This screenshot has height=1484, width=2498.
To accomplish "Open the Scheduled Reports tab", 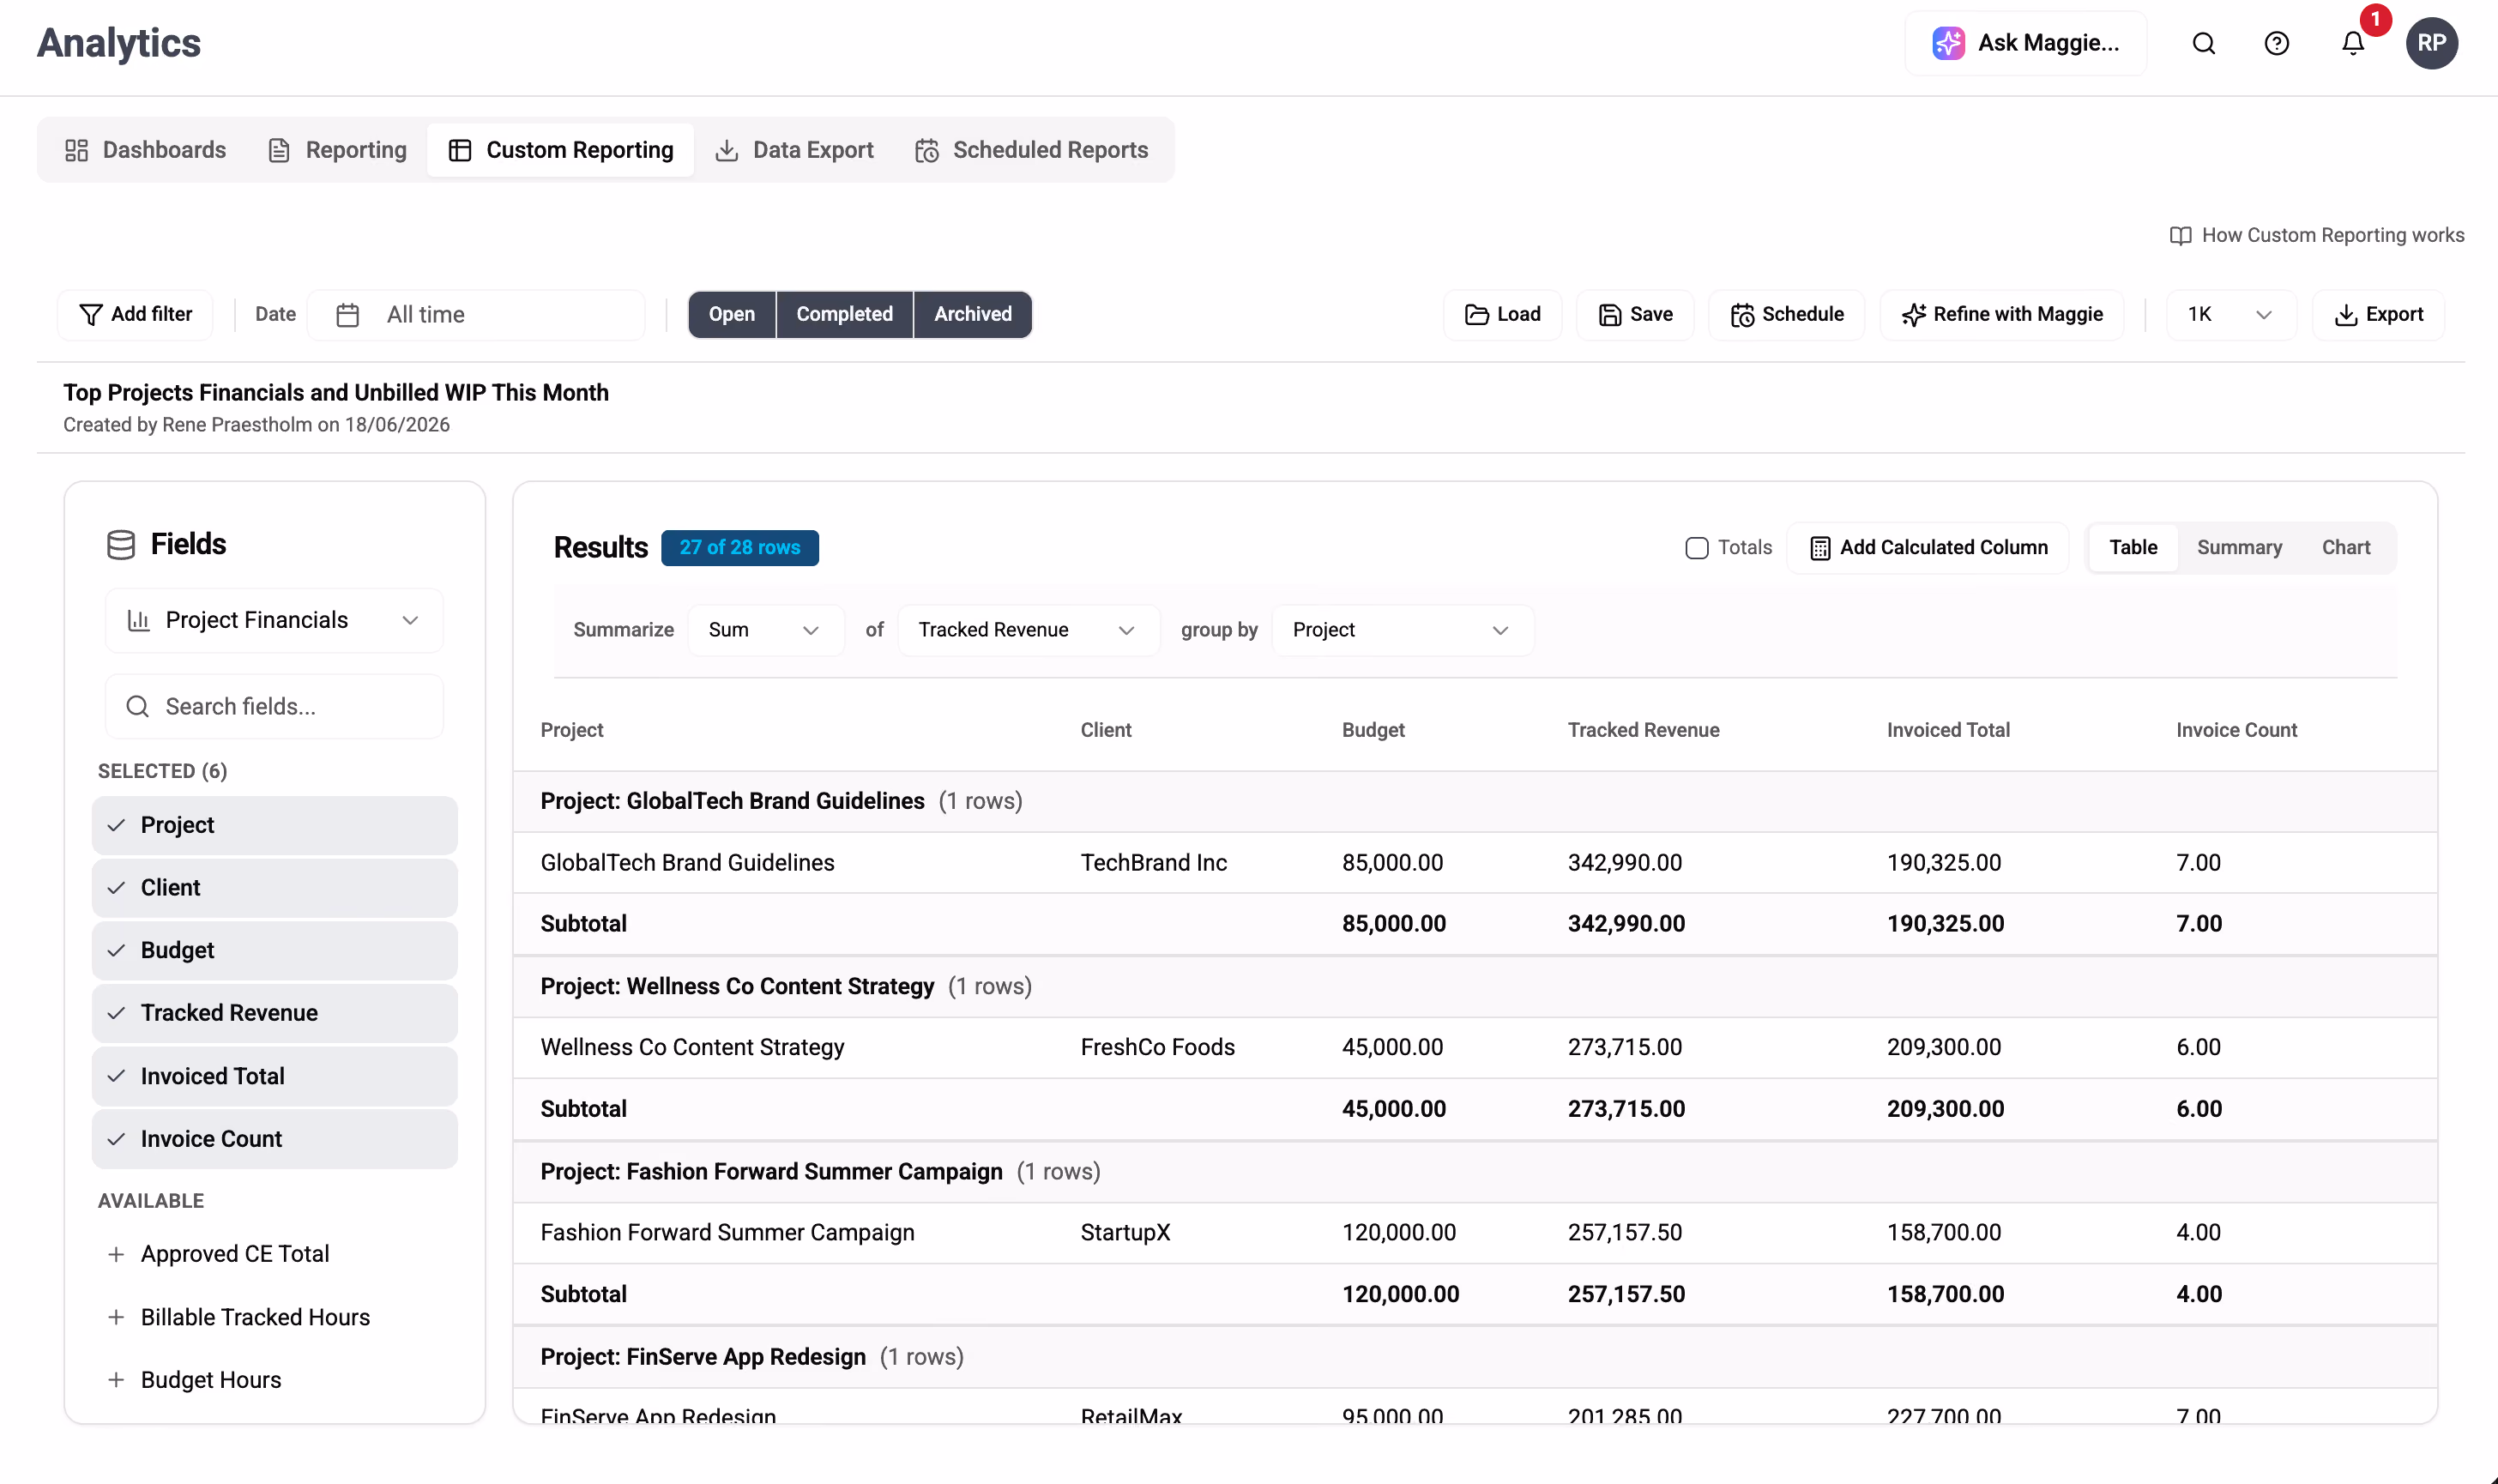I will click(x=1032, y=150).
